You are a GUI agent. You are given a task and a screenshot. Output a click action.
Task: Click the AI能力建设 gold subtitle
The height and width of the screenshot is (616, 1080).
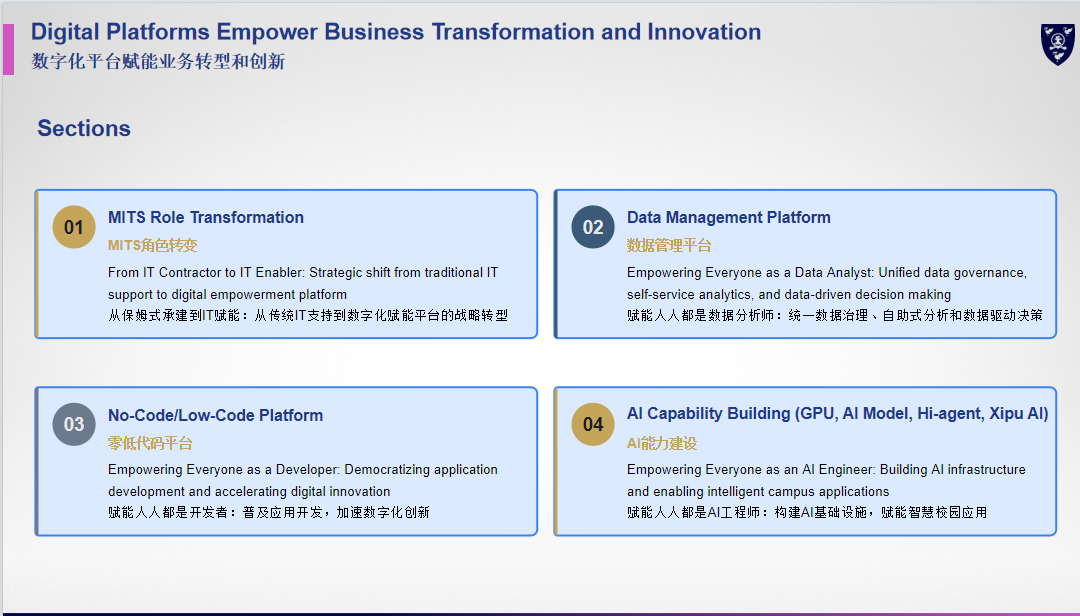[661, 443]
